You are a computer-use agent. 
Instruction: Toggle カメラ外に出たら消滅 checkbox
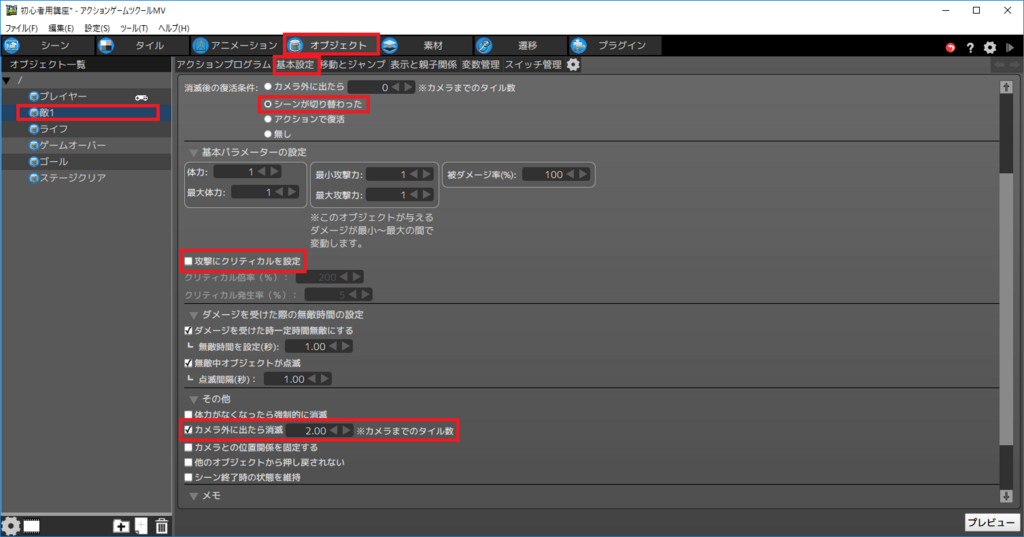tap(189, 430)
